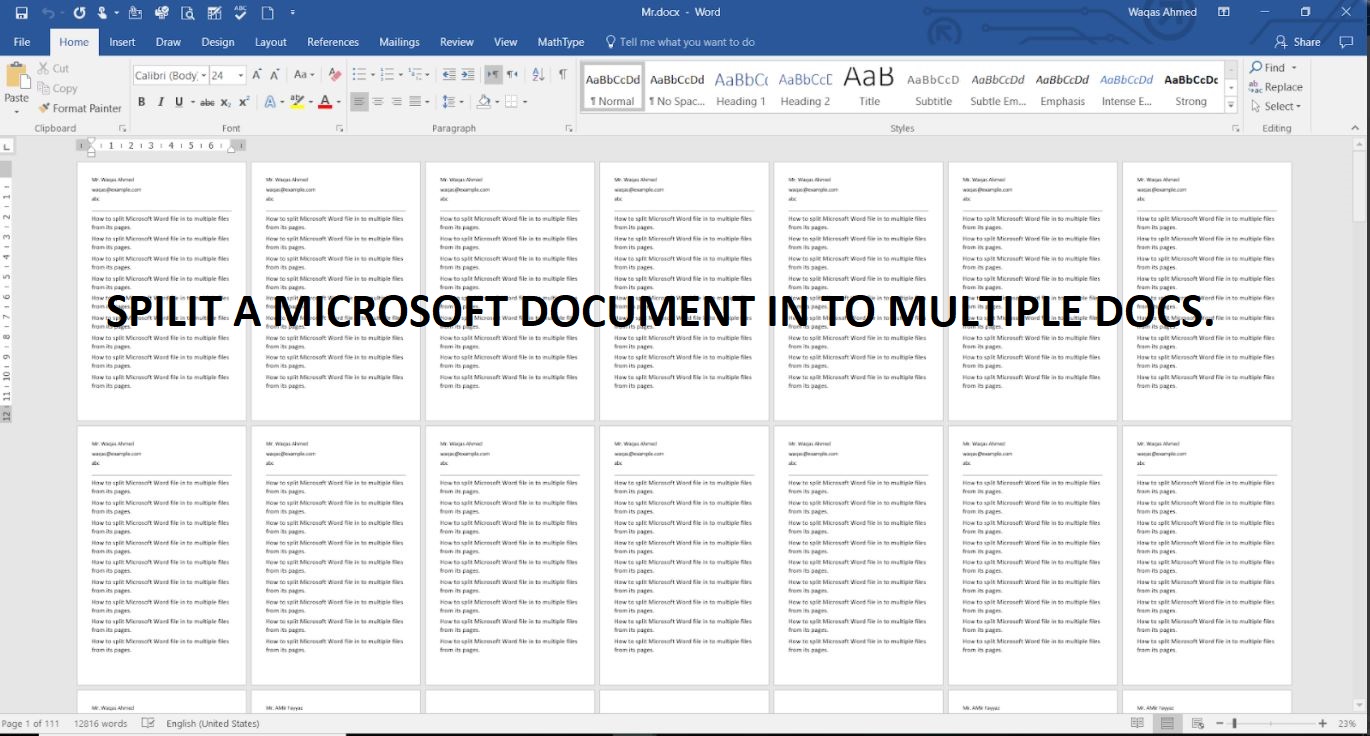The width and height of the screenshot is (1370, 736).
Task: Open the Mailings tab
Action: pos(399,42)
